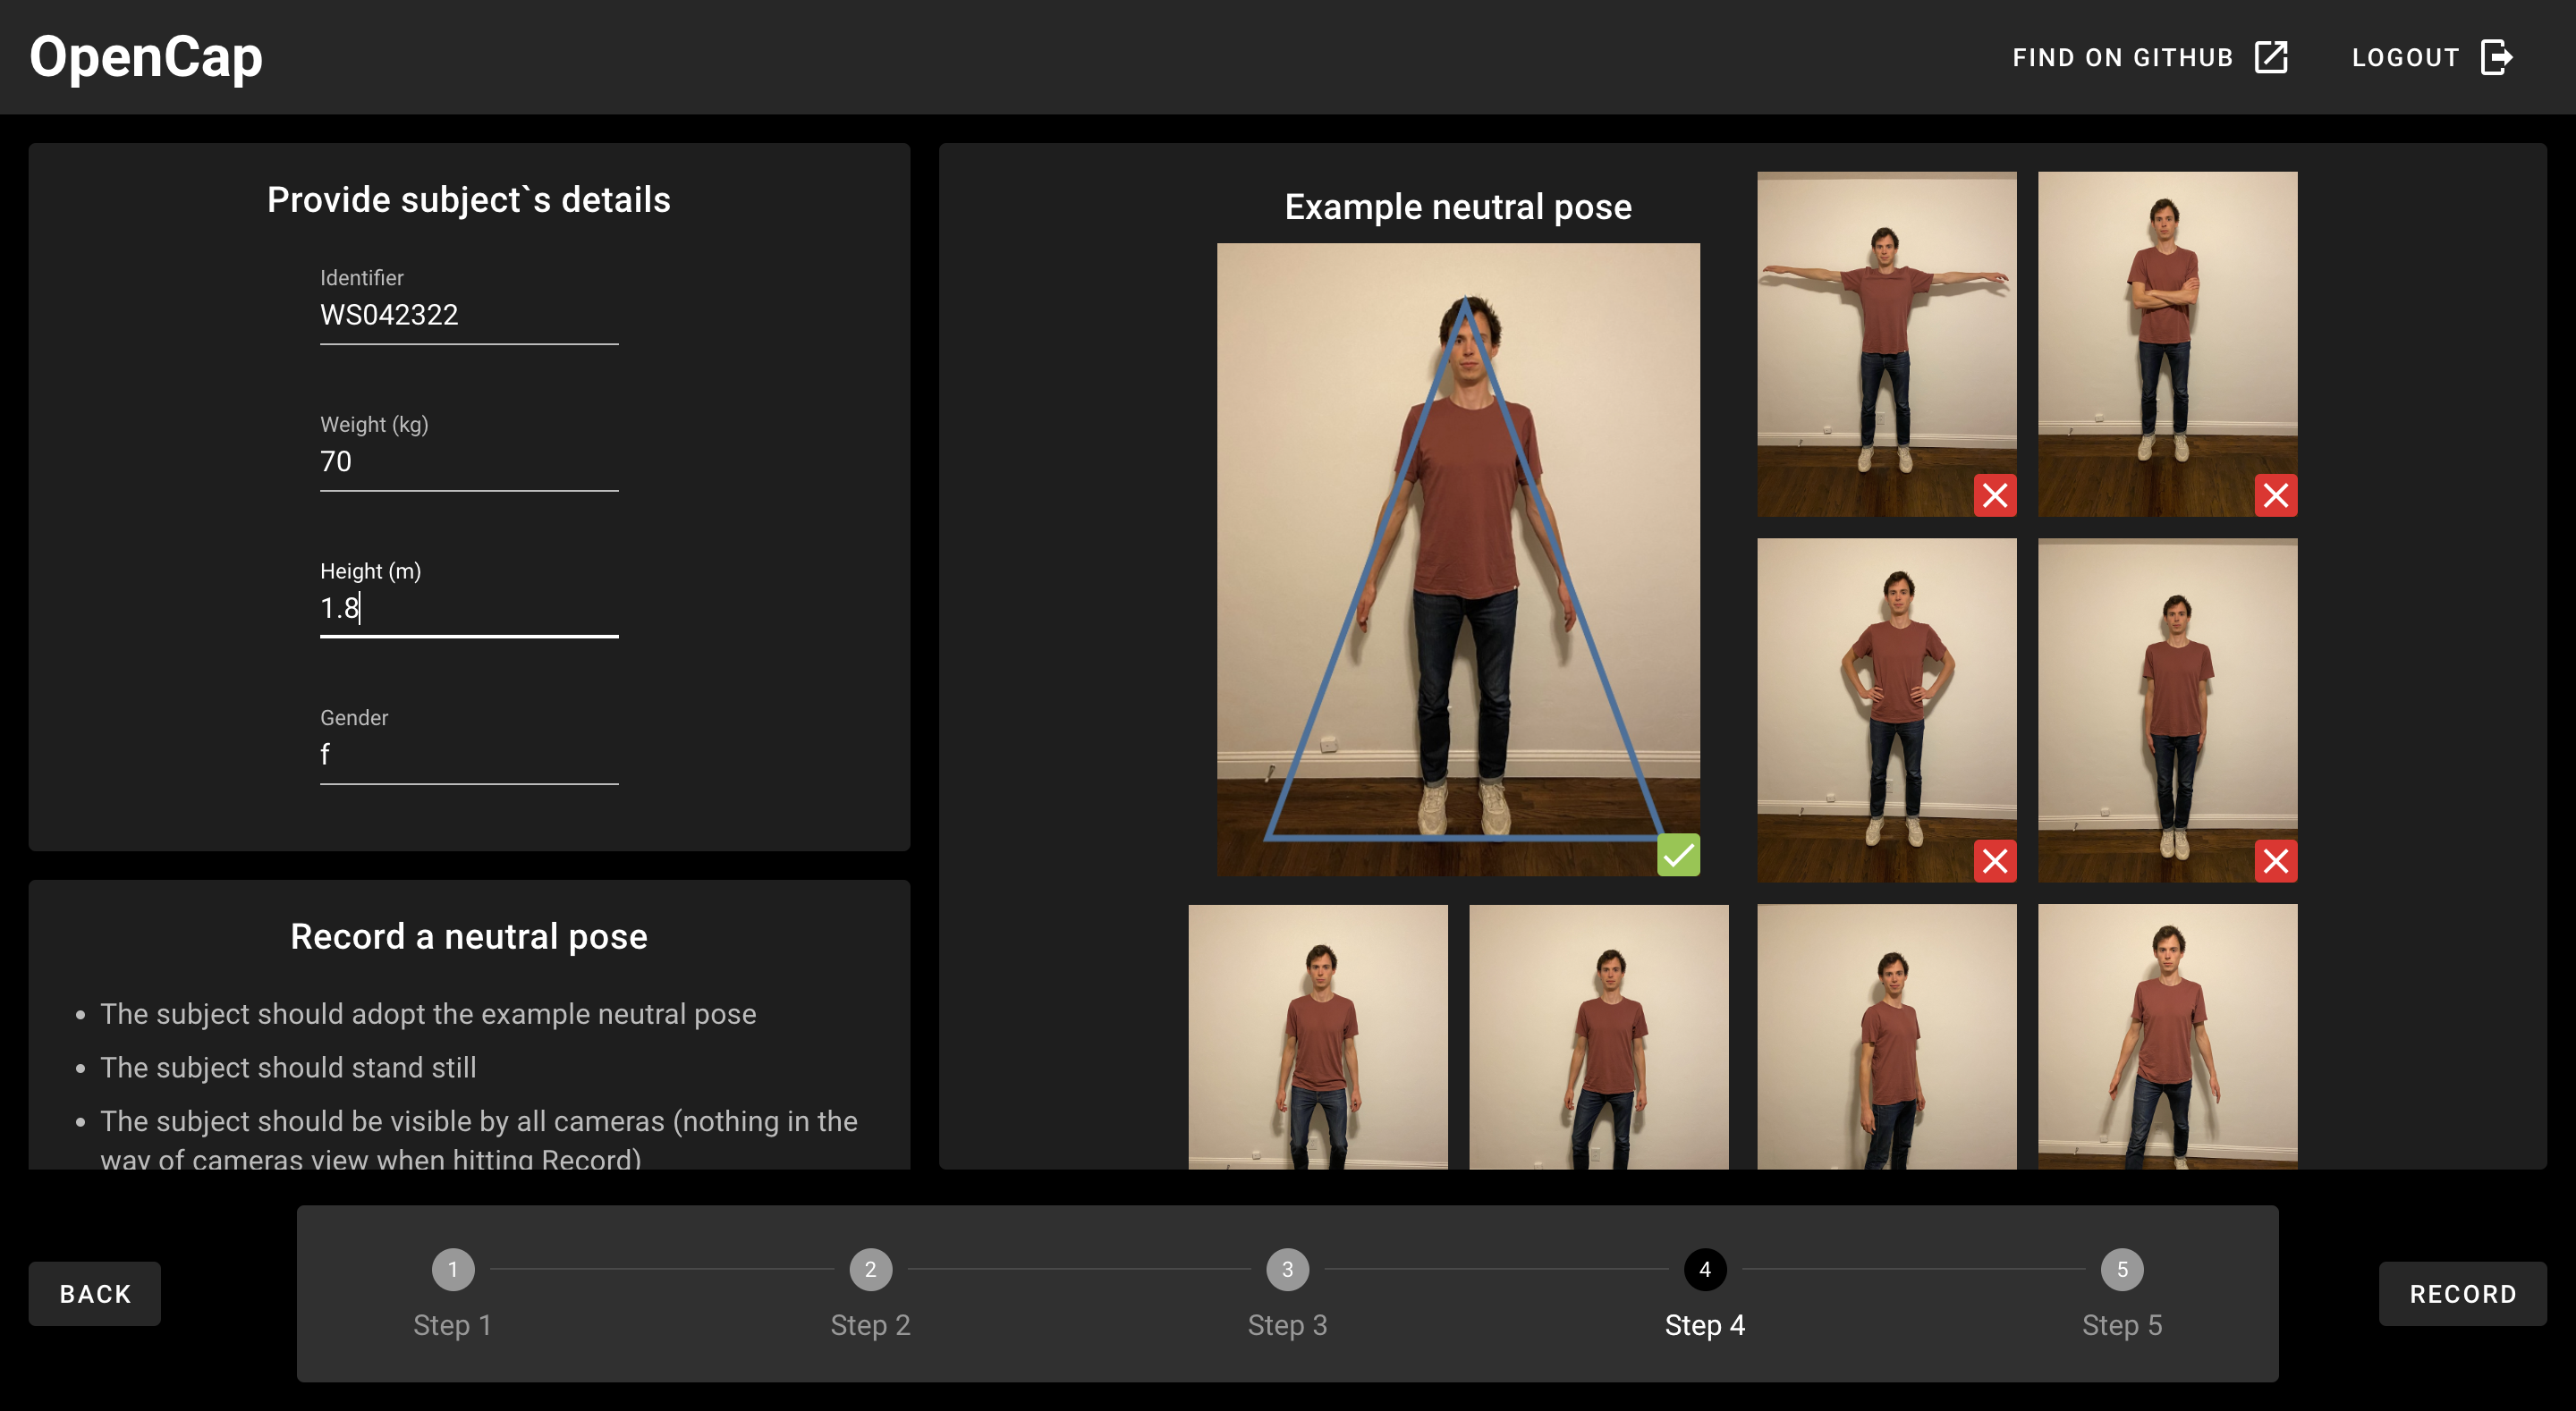
Task: Click the red X on the arms-at-sides photo
Action: click(x=2276, y=861)
